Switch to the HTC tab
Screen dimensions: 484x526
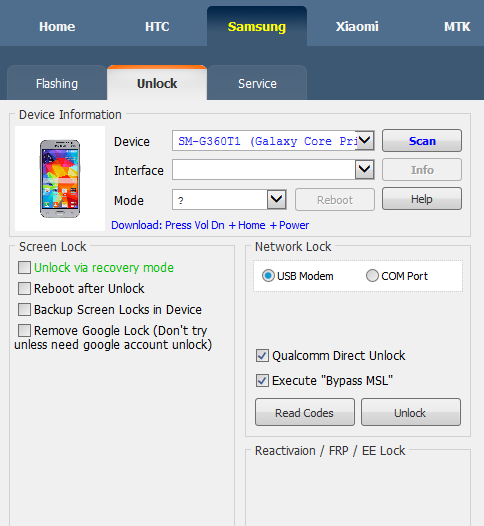[157, 27]
